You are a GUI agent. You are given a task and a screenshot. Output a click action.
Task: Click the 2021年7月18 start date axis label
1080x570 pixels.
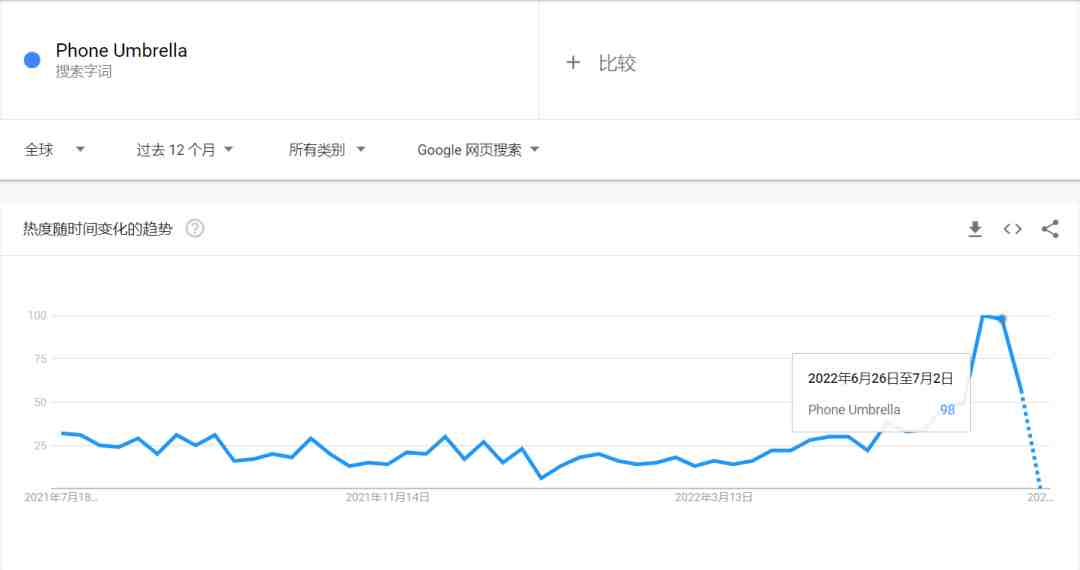click(x=61, y=497)
